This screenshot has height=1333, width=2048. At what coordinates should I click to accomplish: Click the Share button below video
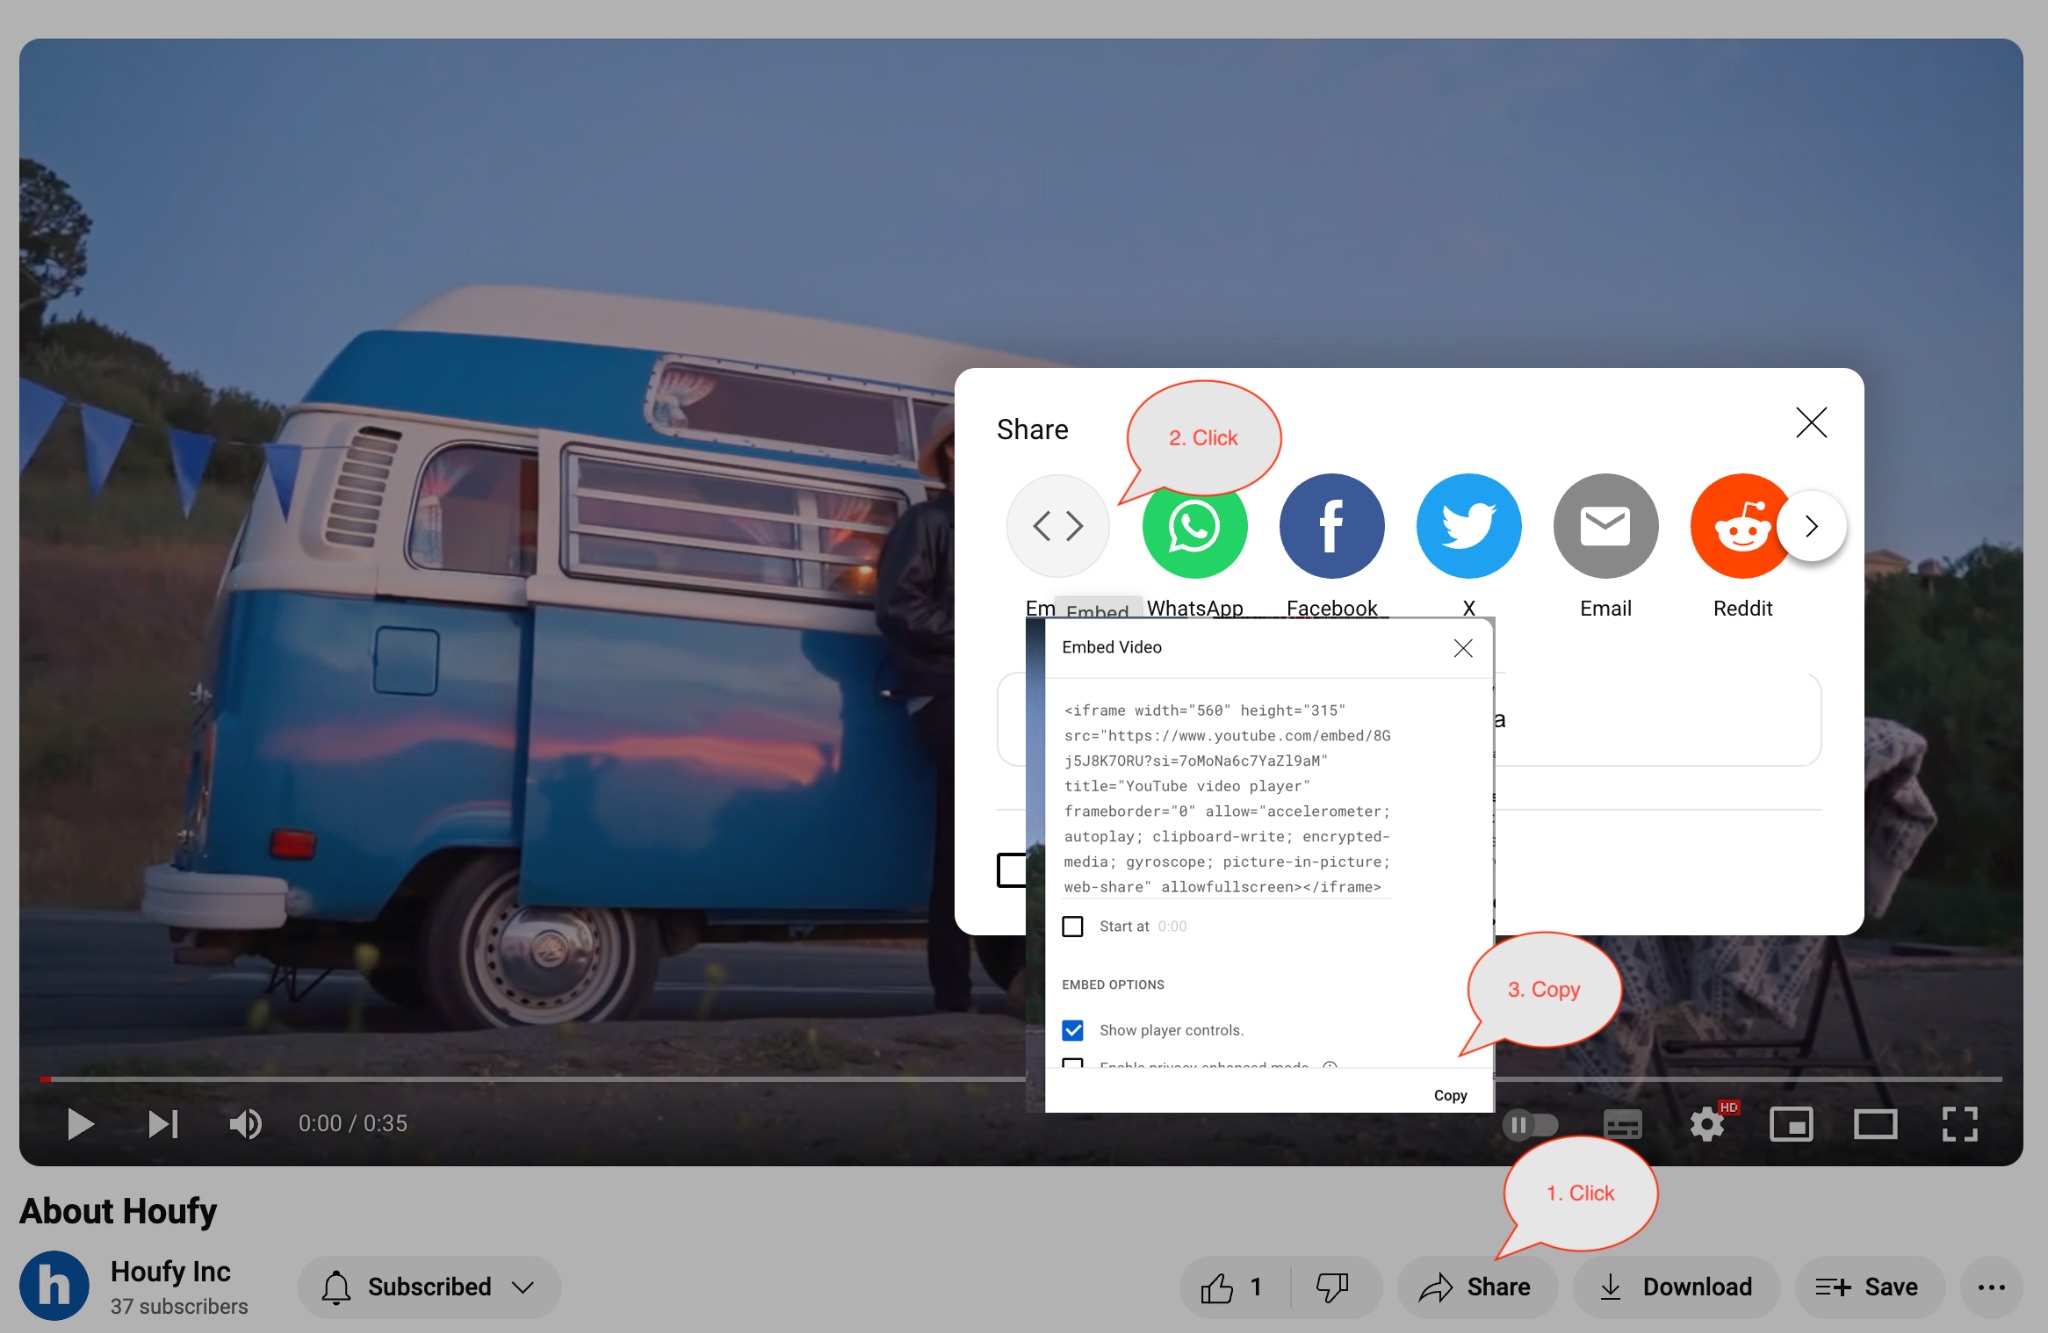1476,1287
